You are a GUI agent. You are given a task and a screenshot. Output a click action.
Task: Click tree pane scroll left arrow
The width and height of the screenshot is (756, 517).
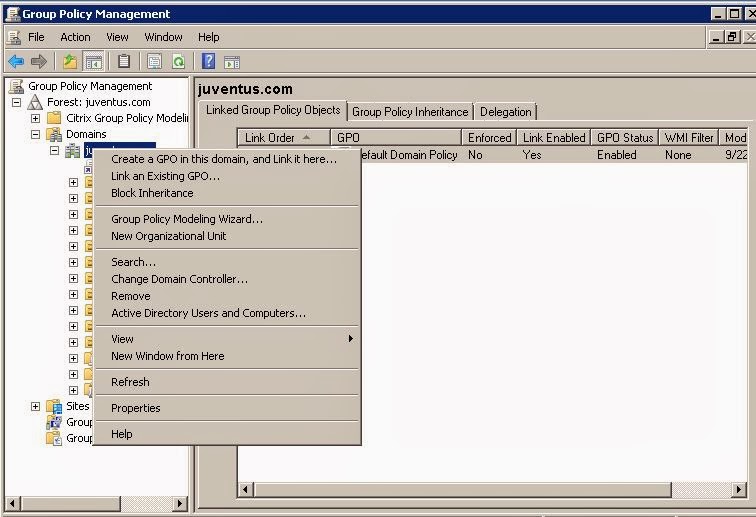click(x=12, y=503)
